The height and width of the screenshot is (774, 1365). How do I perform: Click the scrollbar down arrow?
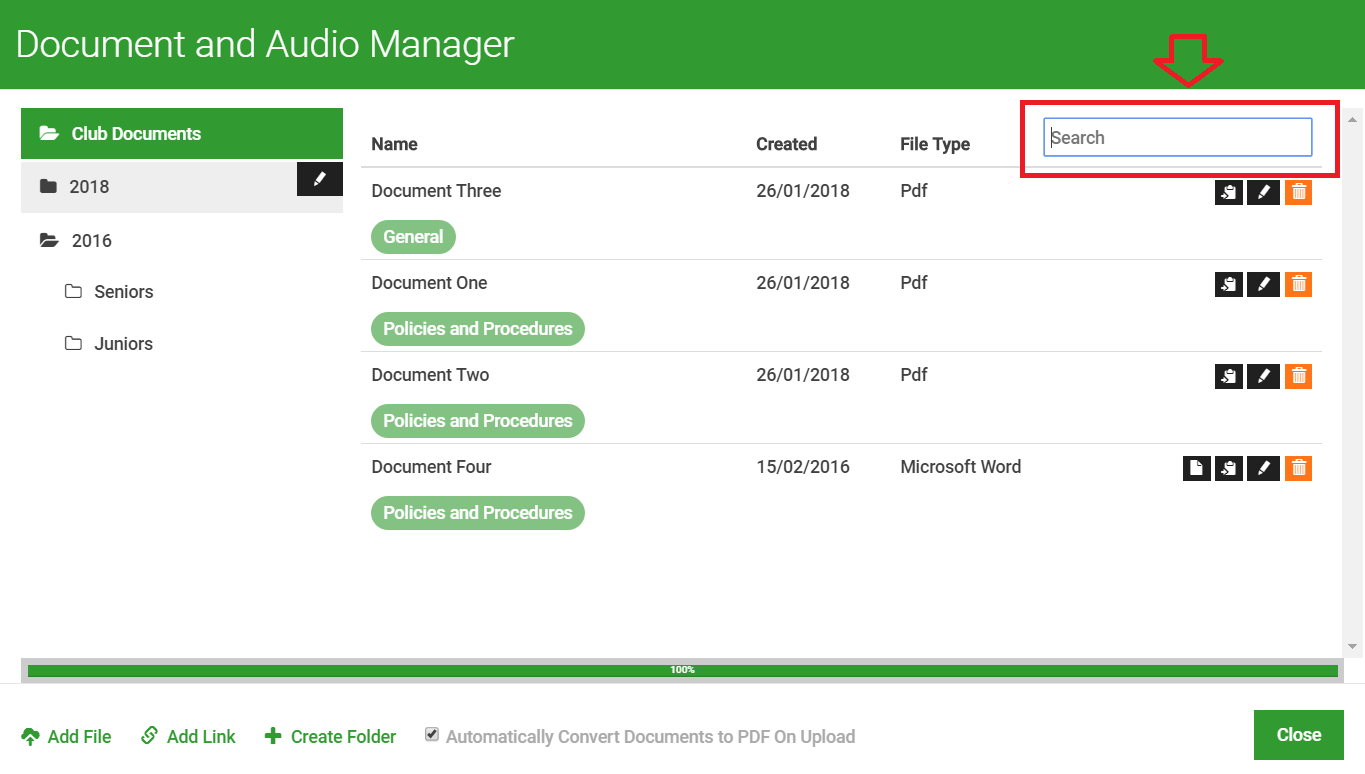pos(1352,646)
